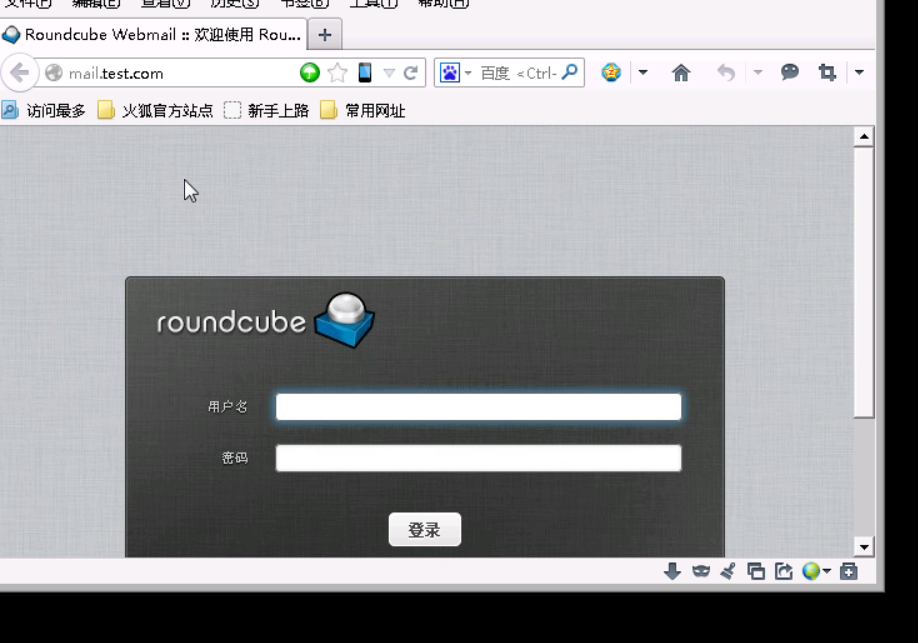Click the window copy icon in status bar

pos(756,571)
